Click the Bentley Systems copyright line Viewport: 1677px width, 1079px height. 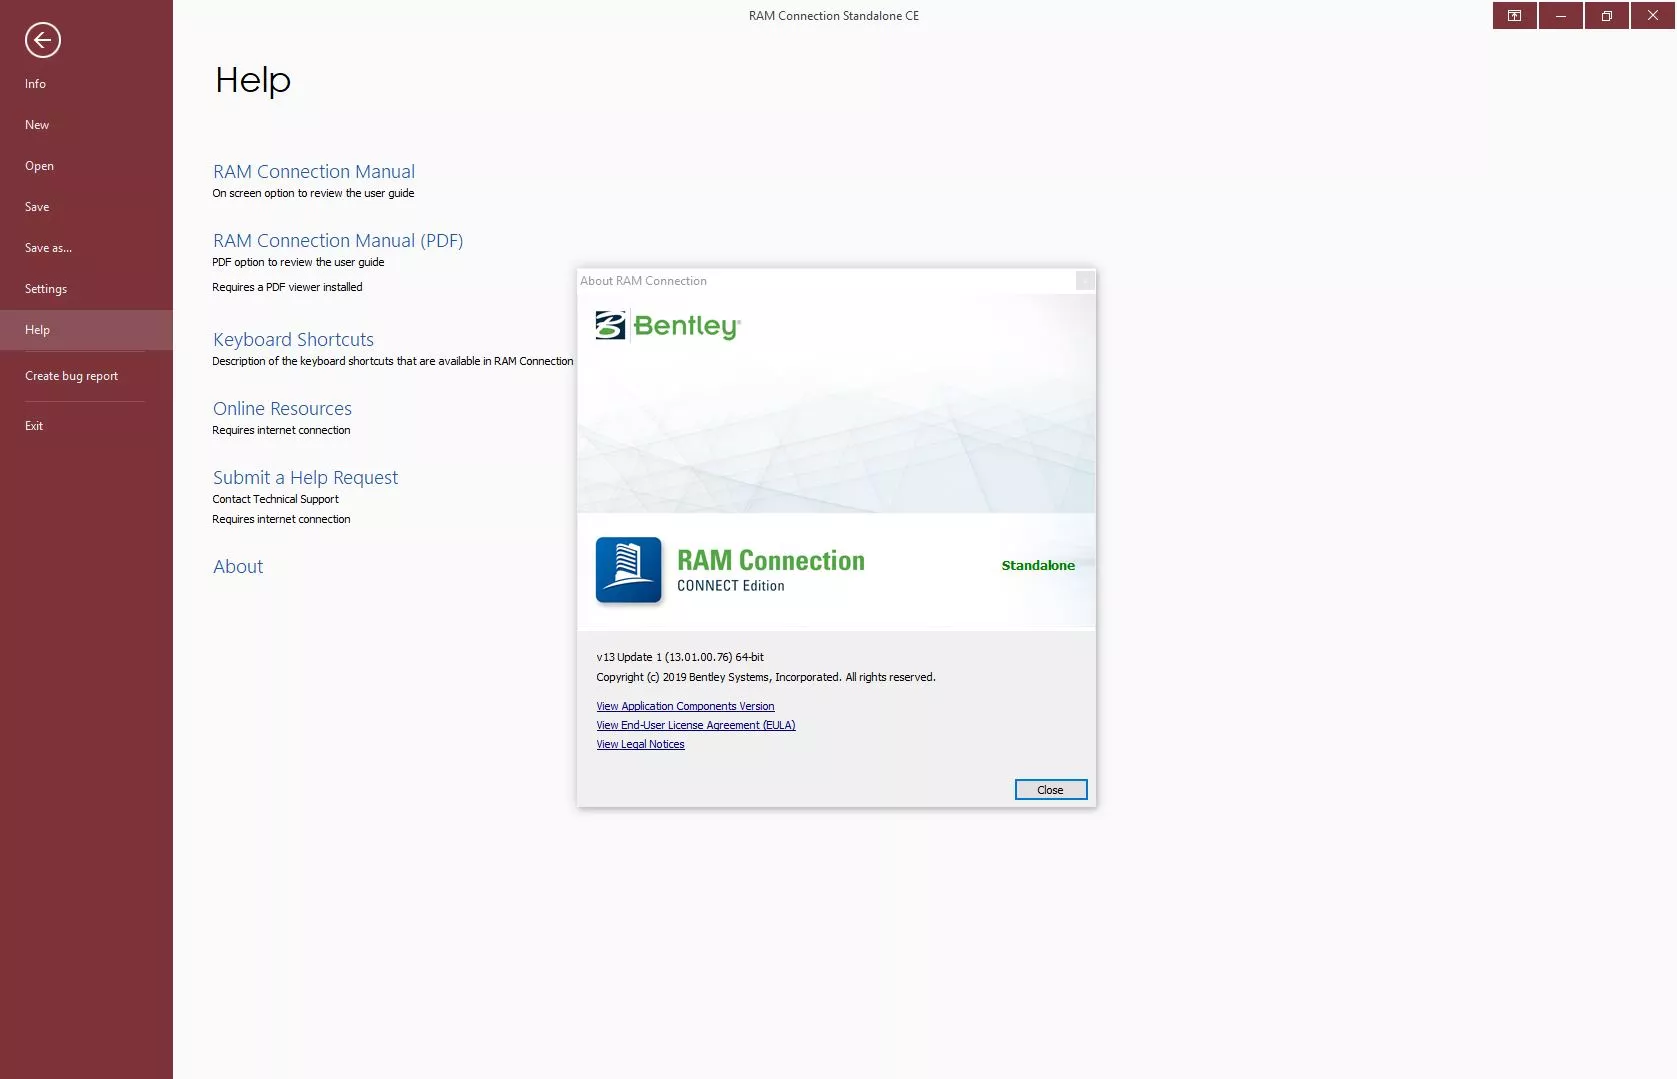[x=766, y=677]
